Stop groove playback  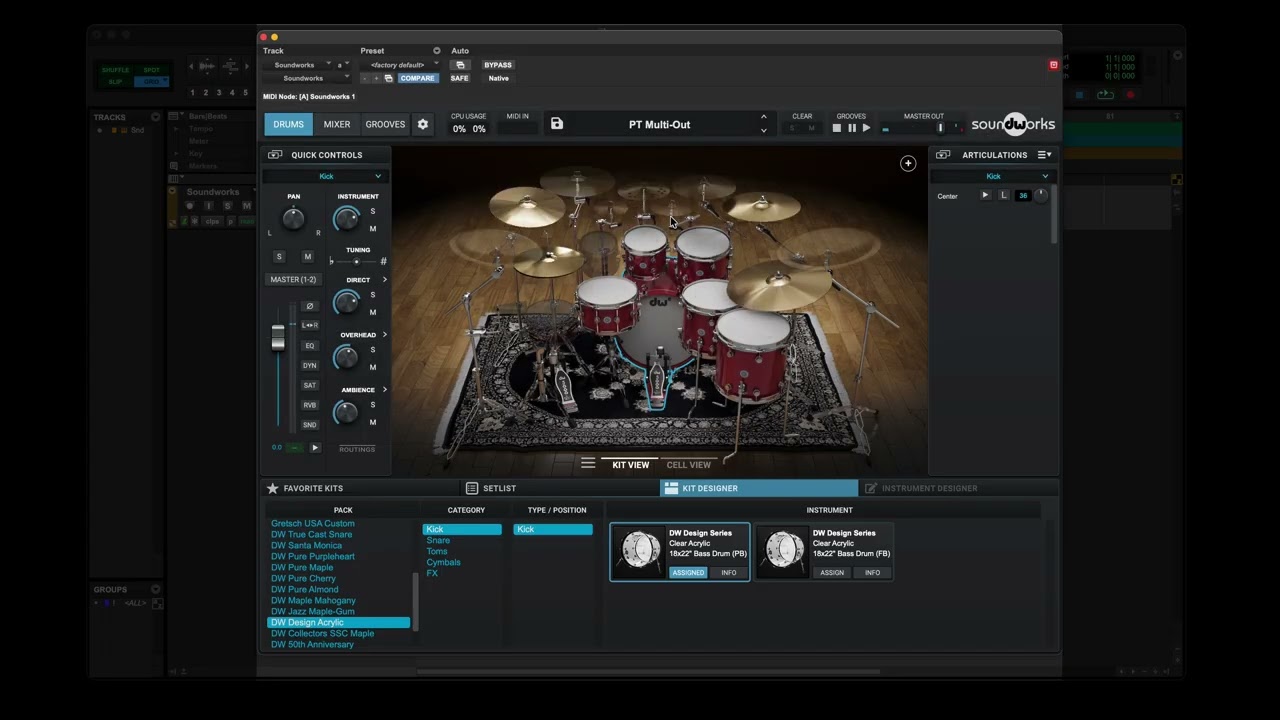coord(837,128)
